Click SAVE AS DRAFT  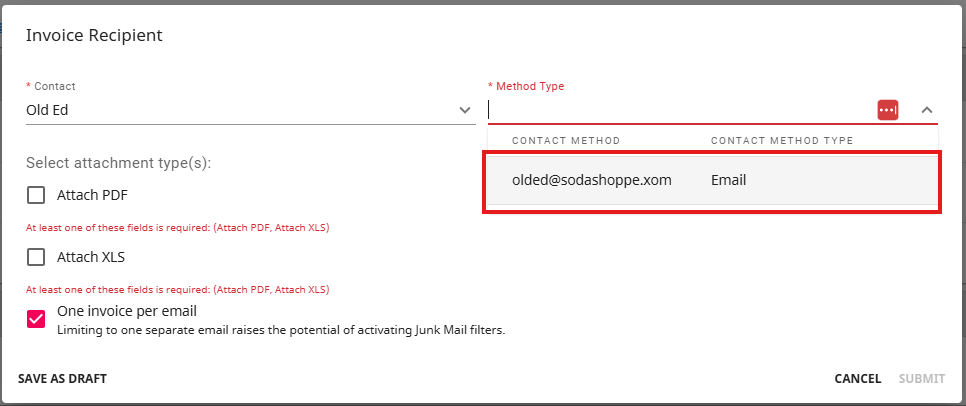(62, 379)
